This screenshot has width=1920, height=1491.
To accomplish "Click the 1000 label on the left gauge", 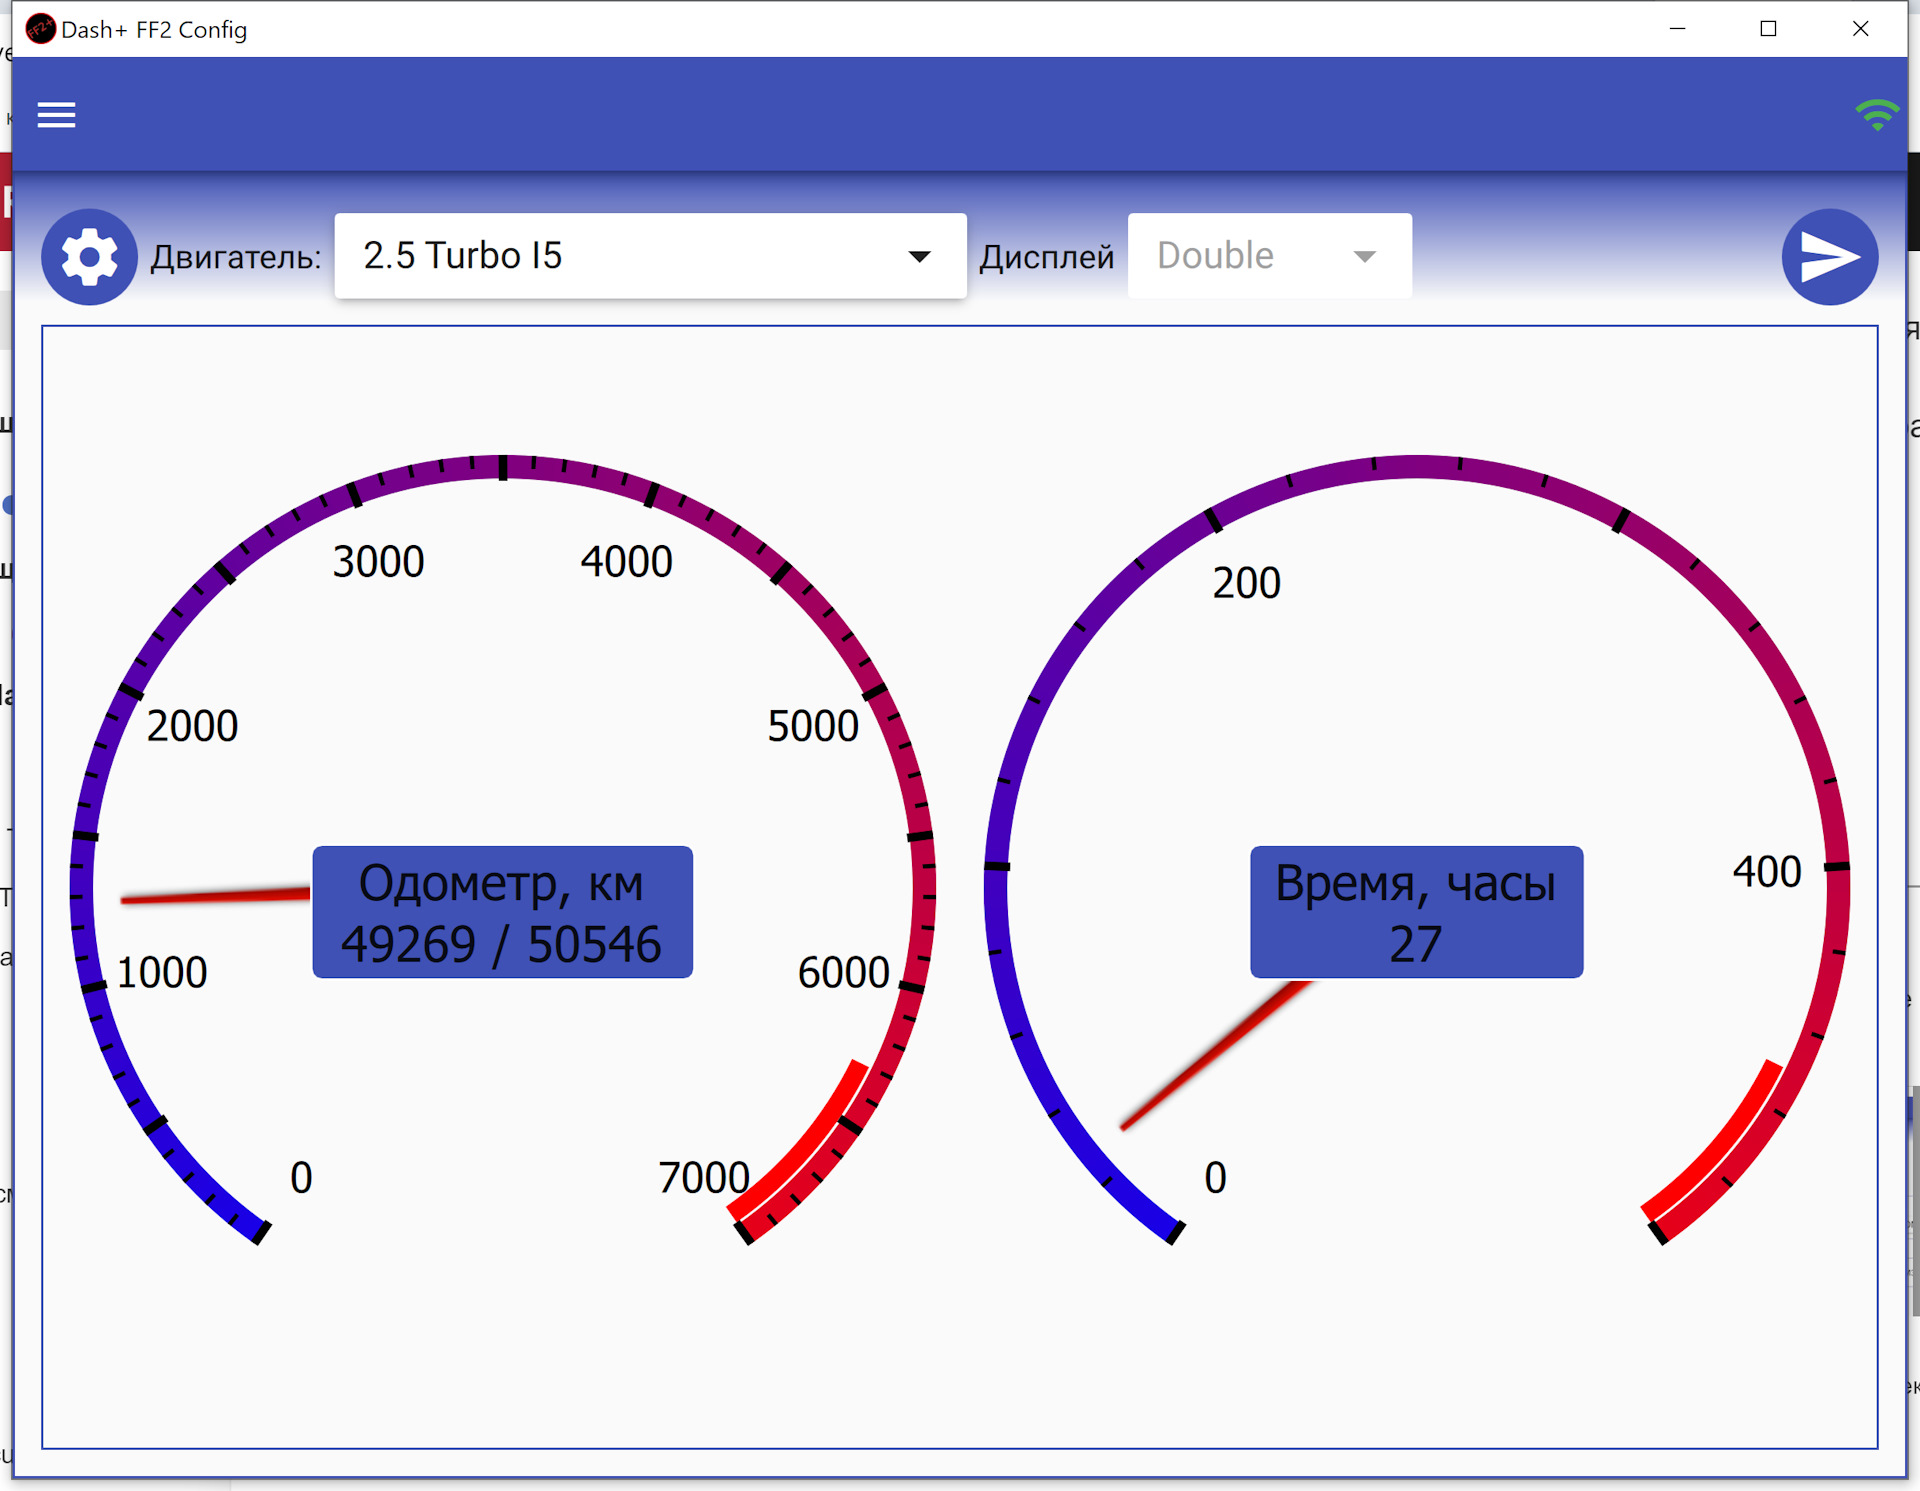I will (x=161, y=972).
